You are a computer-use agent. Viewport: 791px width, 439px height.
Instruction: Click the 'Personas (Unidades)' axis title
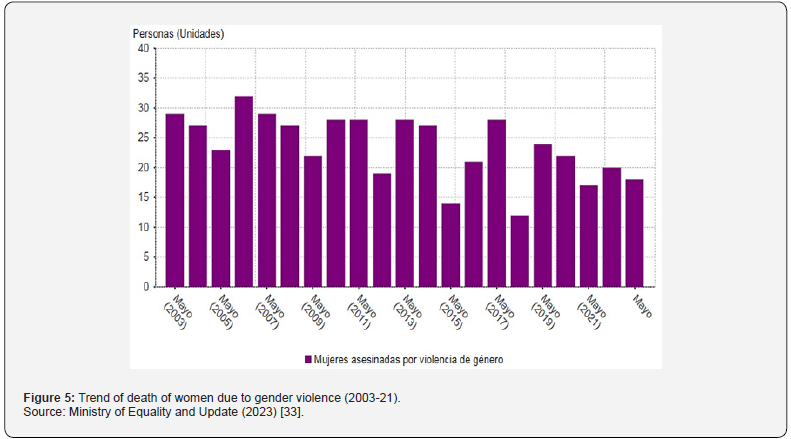pos(179,34)
